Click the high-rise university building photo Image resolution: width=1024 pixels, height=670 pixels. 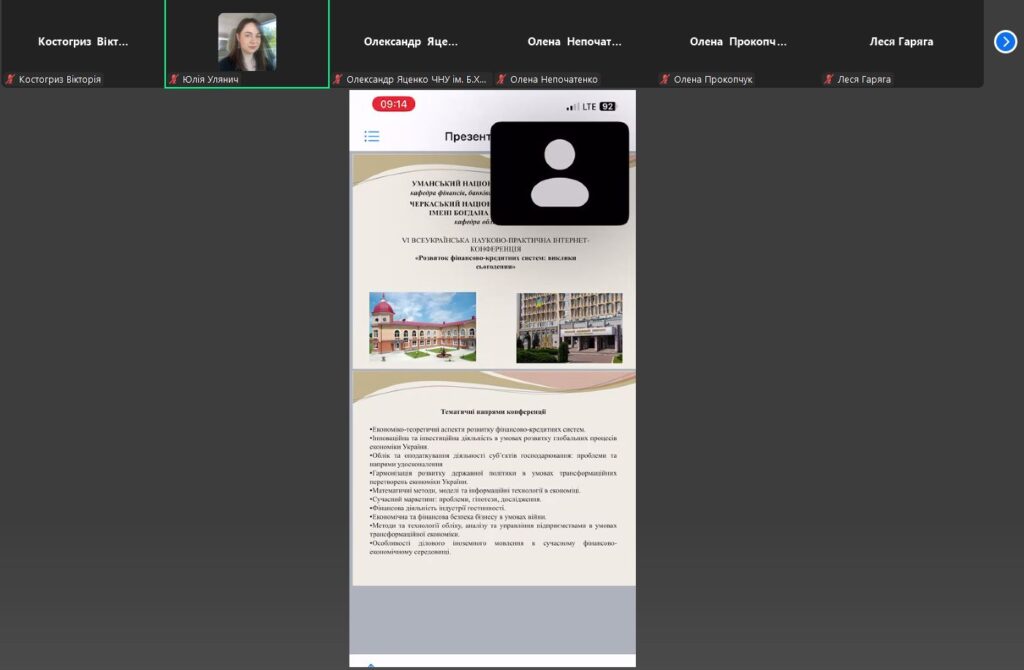tap(569, 327)
